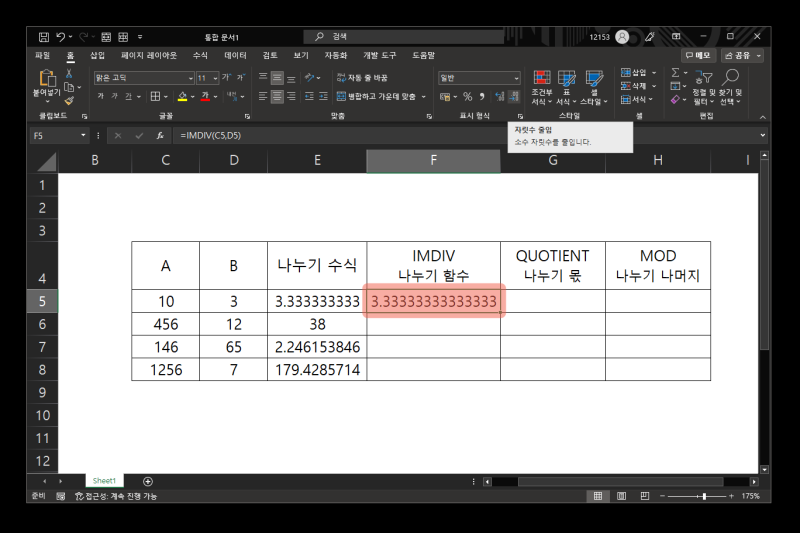
Task: Cut the selection with the scissors icon
Action: click(69, 74)
